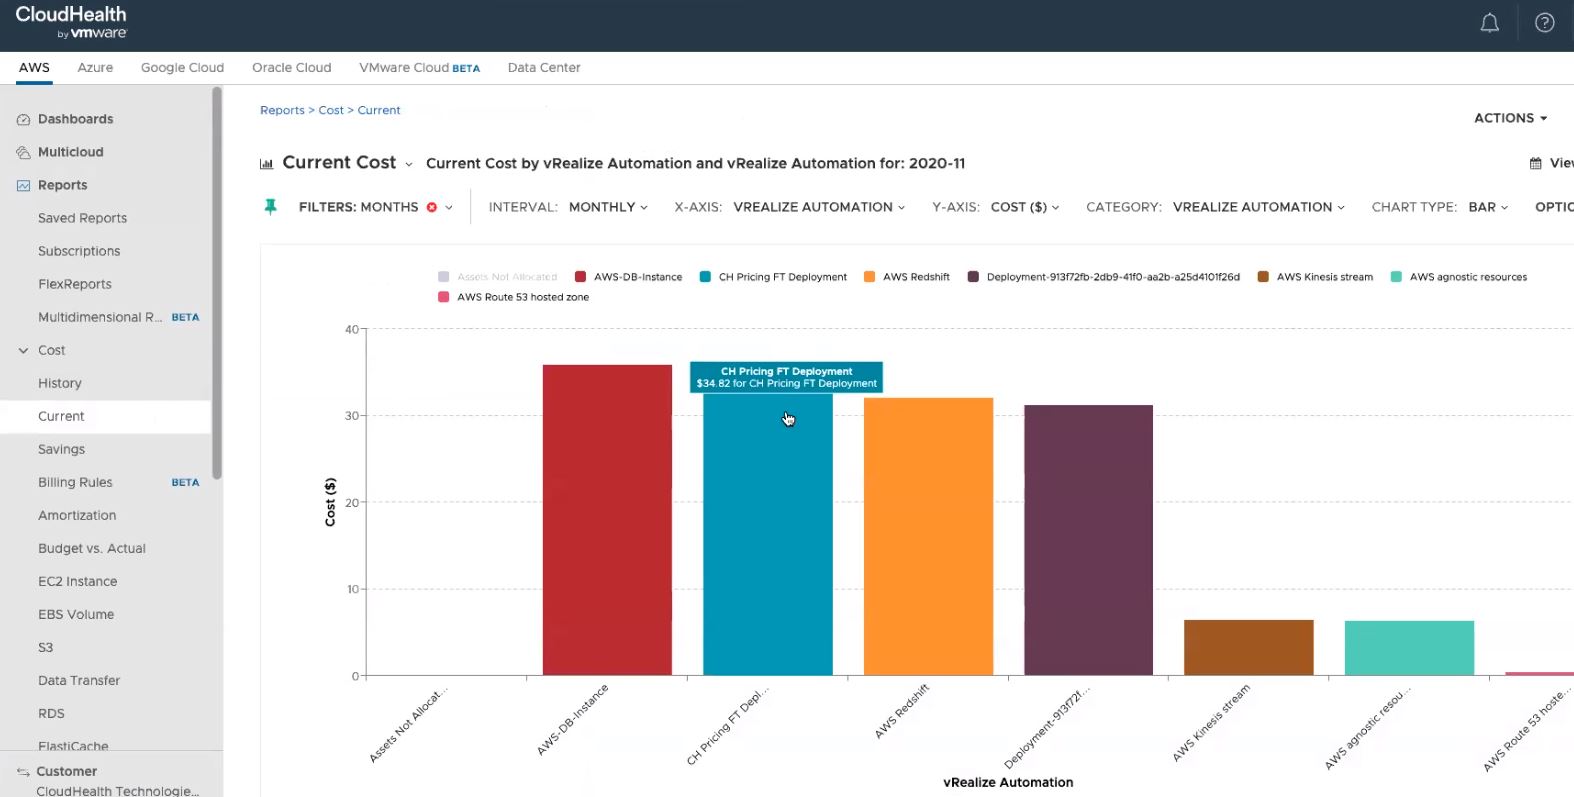Collapse the Cost sidebar section
Viewport: 1574px width, 797px height.
click(x=23, y=350)
